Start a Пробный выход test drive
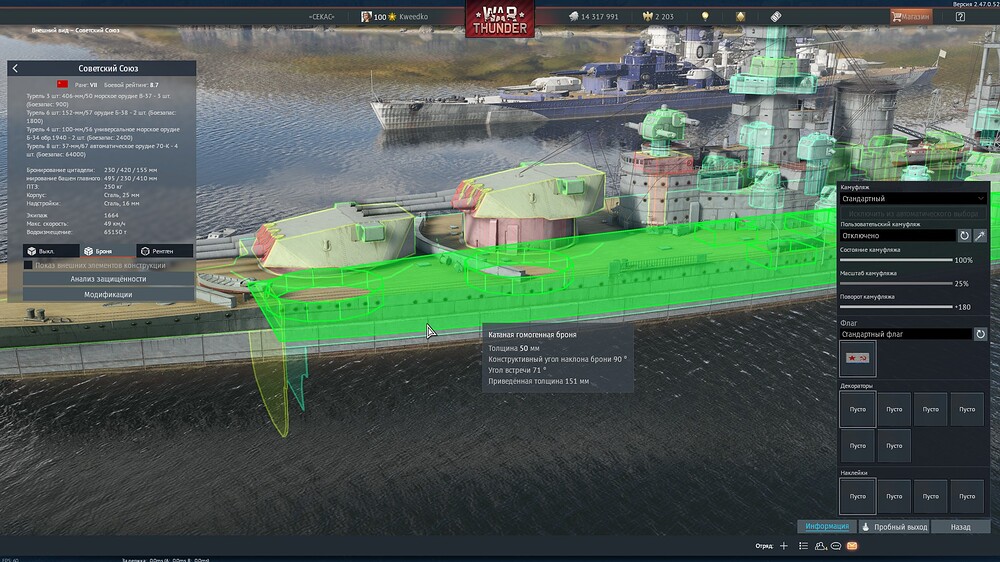This screenshot has width=1000, height=562. (894, 527)
